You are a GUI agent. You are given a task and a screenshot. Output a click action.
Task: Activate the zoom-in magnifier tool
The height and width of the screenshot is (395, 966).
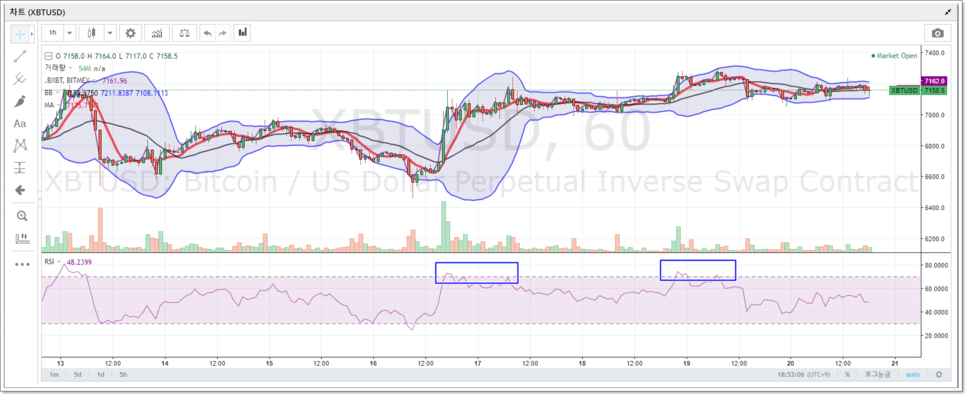click(22, 216)
